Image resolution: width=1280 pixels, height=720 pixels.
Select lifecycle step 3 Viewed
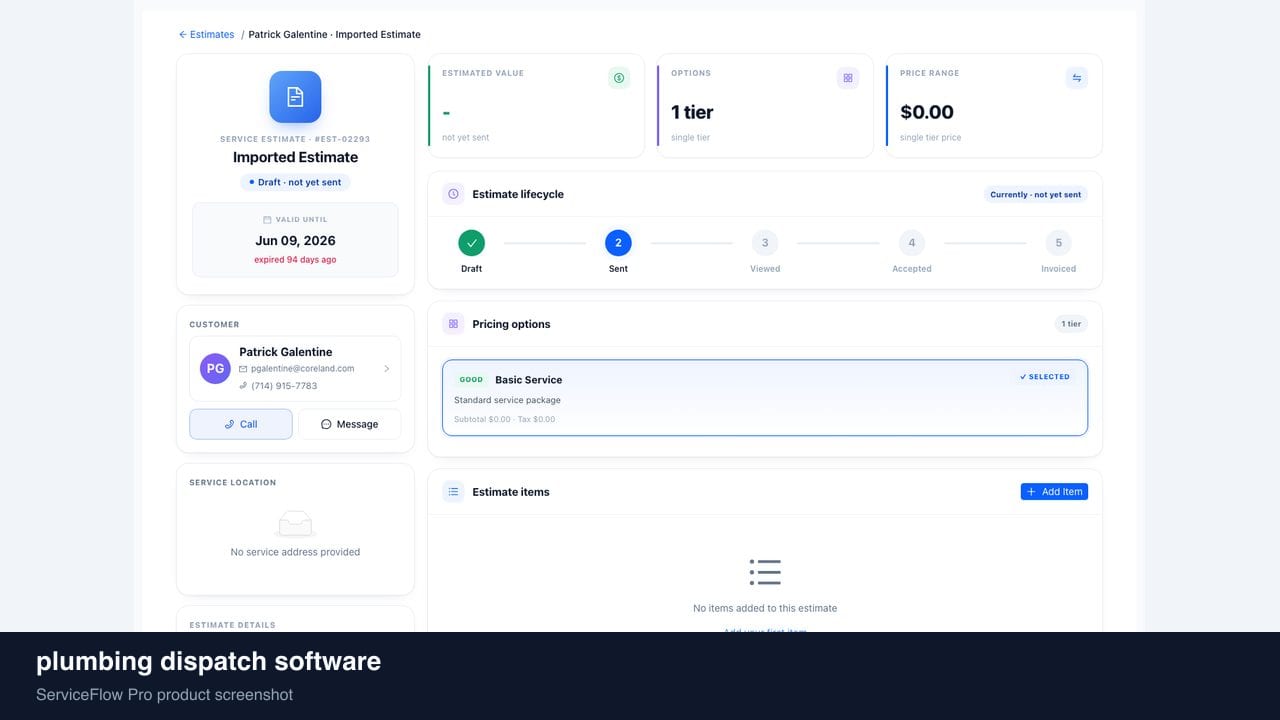pos(765,243)
